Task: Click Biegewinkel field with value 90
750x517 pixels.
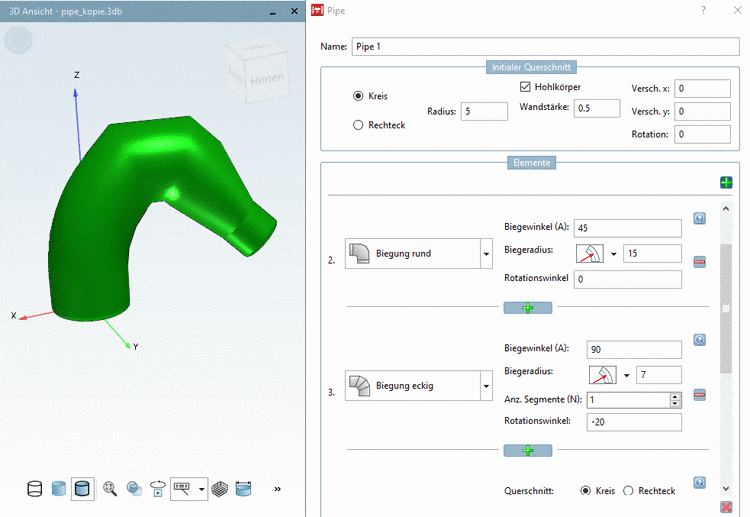Action: pyautogui.click(x=634, y=350)
